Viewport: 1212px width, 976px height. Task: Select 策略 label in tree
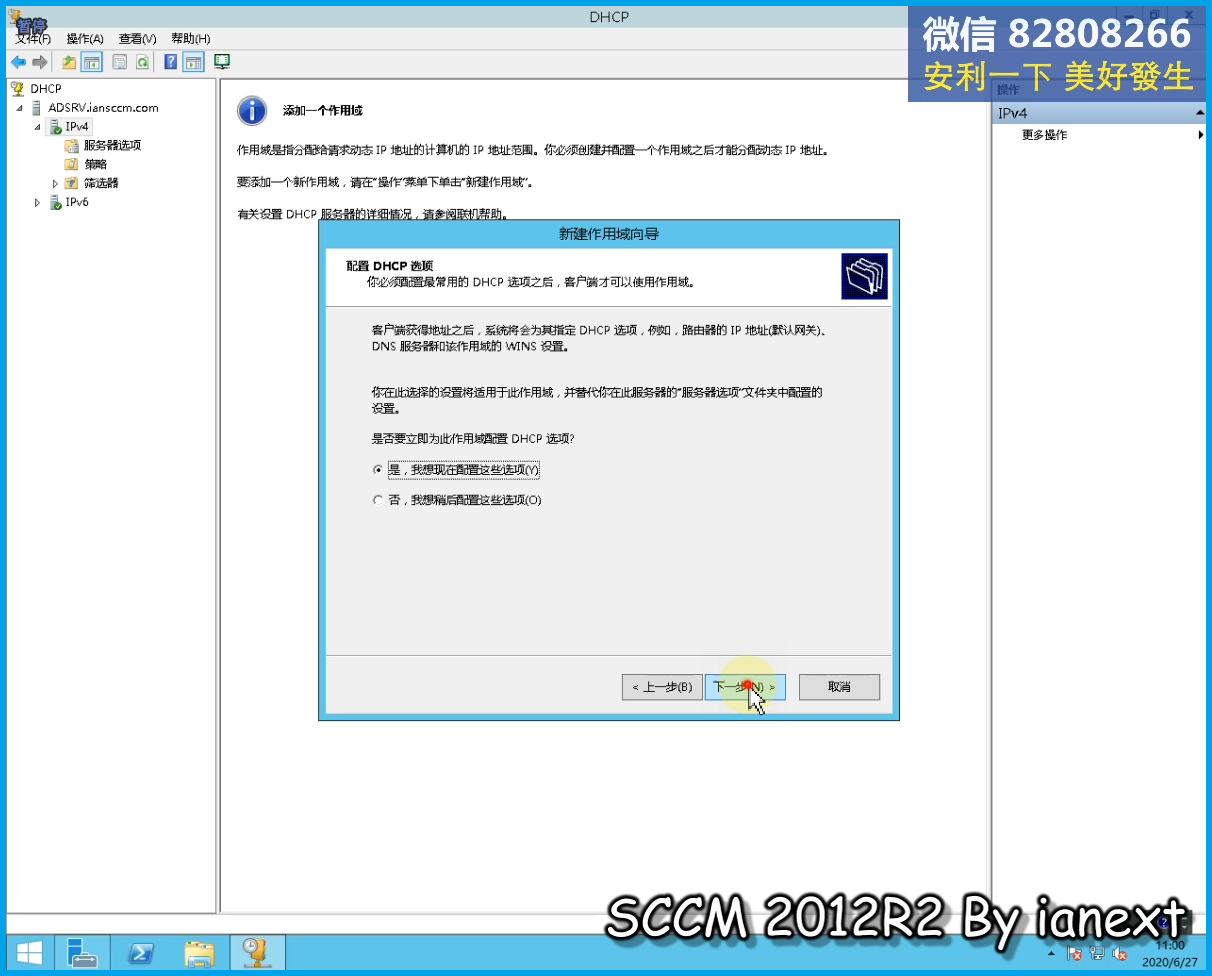pyautogui.click(x=95, y=165)
